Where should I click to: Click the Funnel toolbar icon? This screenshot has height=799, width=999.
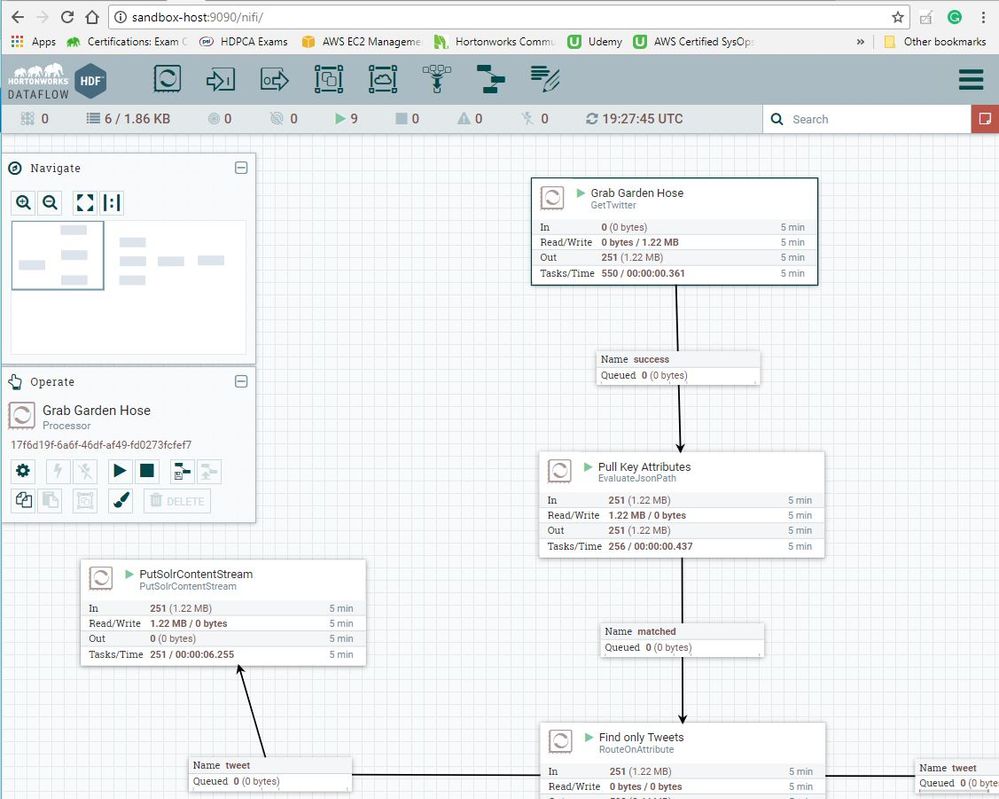click(x=436, y=80)
